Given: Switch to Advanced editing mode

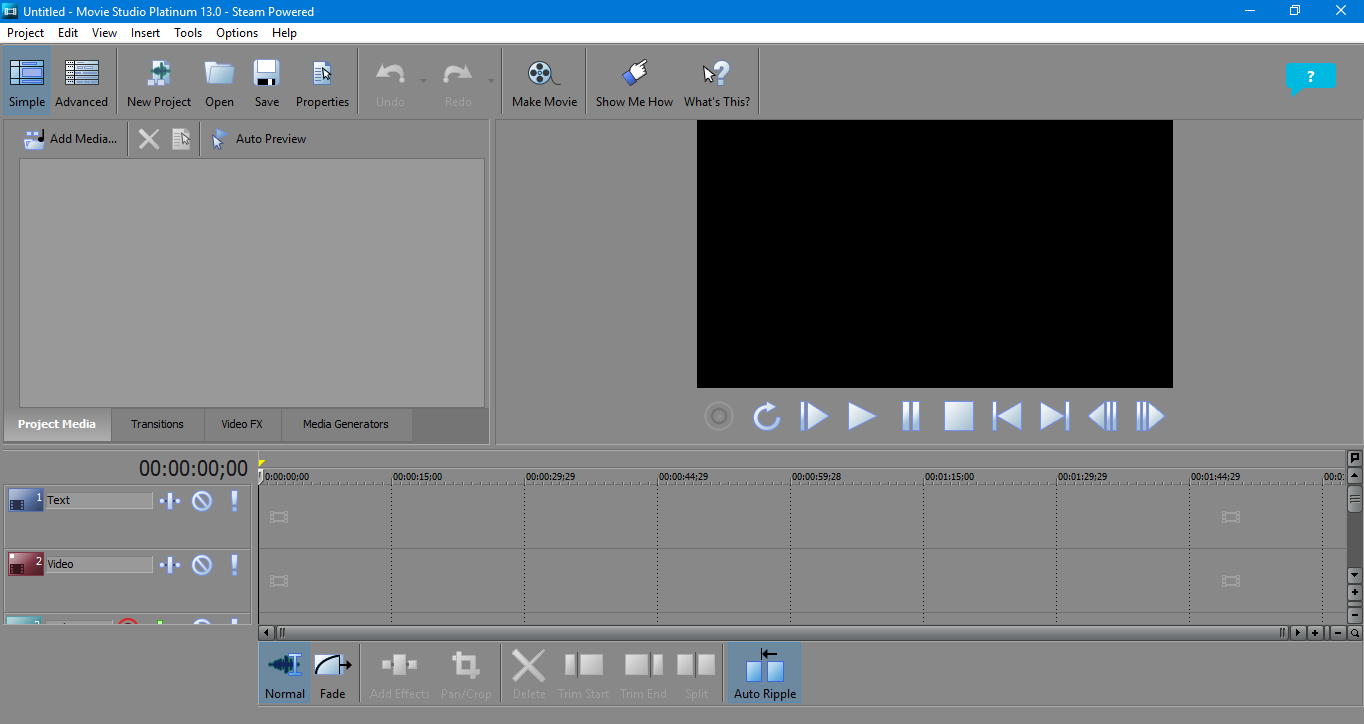Looking at the screenshot, I should (x=81, y=82).
